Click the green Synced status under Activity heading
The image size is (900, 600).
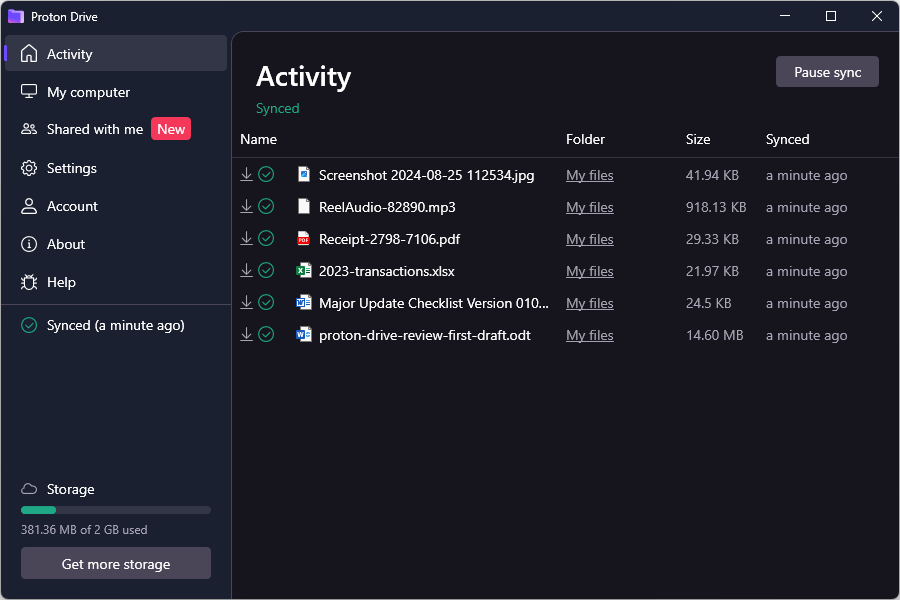point(277,109)
